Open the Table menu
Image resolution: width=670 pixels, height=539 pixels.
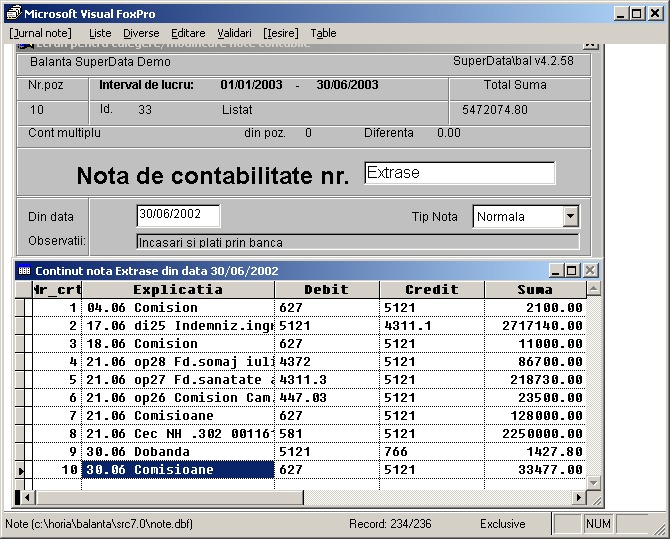point(323,33)
